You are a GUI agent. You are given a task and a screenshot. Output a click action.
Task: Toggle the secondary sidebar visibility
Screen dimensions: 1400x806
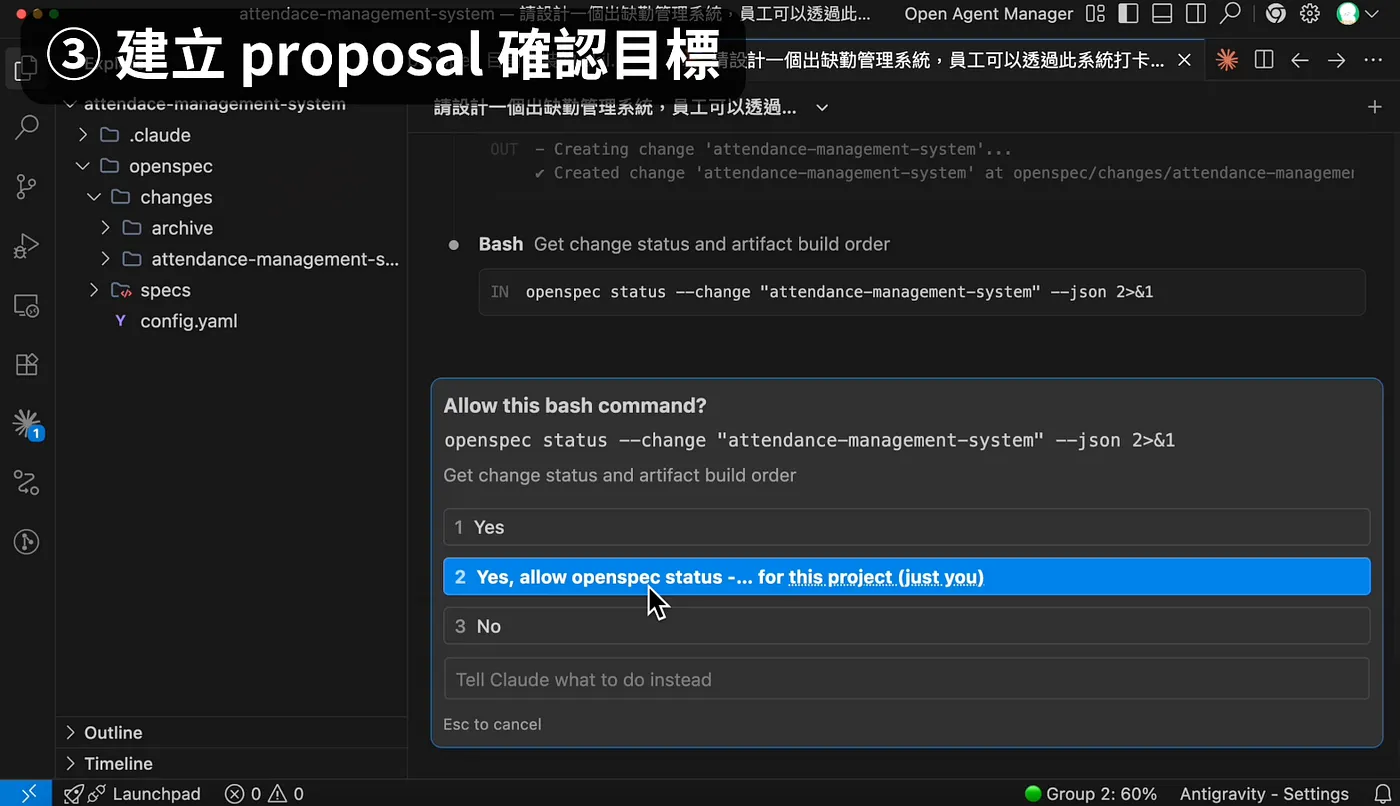[1196, 14]
